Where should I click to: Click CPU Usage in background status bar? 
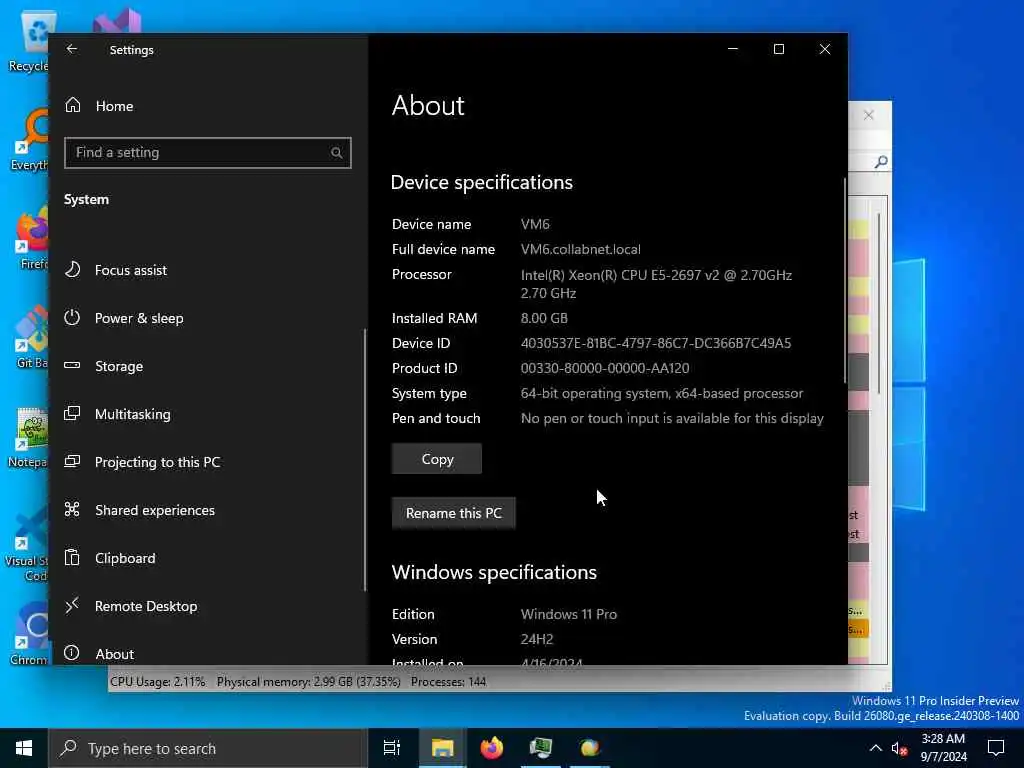[x=157, y=682]
